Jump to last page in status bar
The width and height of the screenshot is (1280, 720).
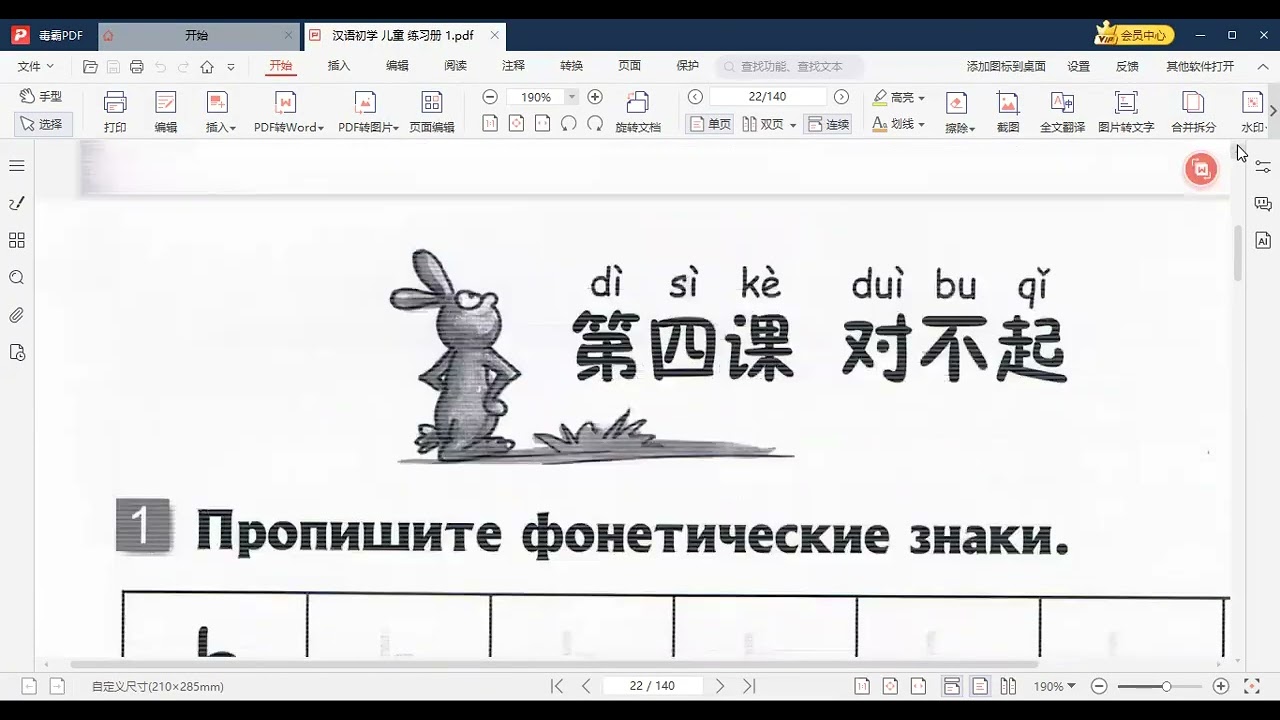(x=749, y=686)
